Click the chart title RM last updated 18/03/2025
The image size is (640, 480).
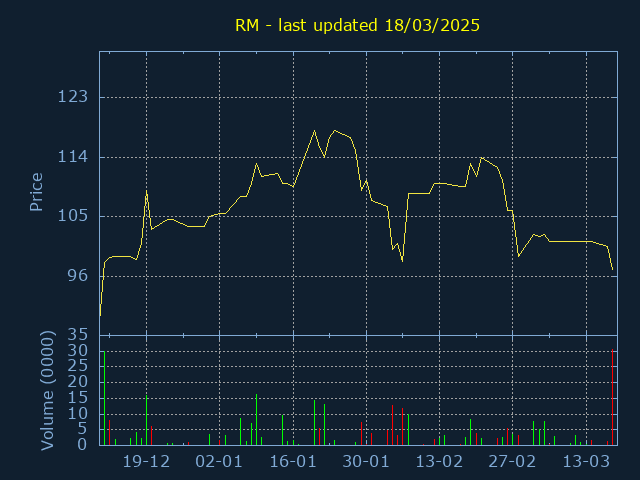pyautogui.click(x=357, y=25)
